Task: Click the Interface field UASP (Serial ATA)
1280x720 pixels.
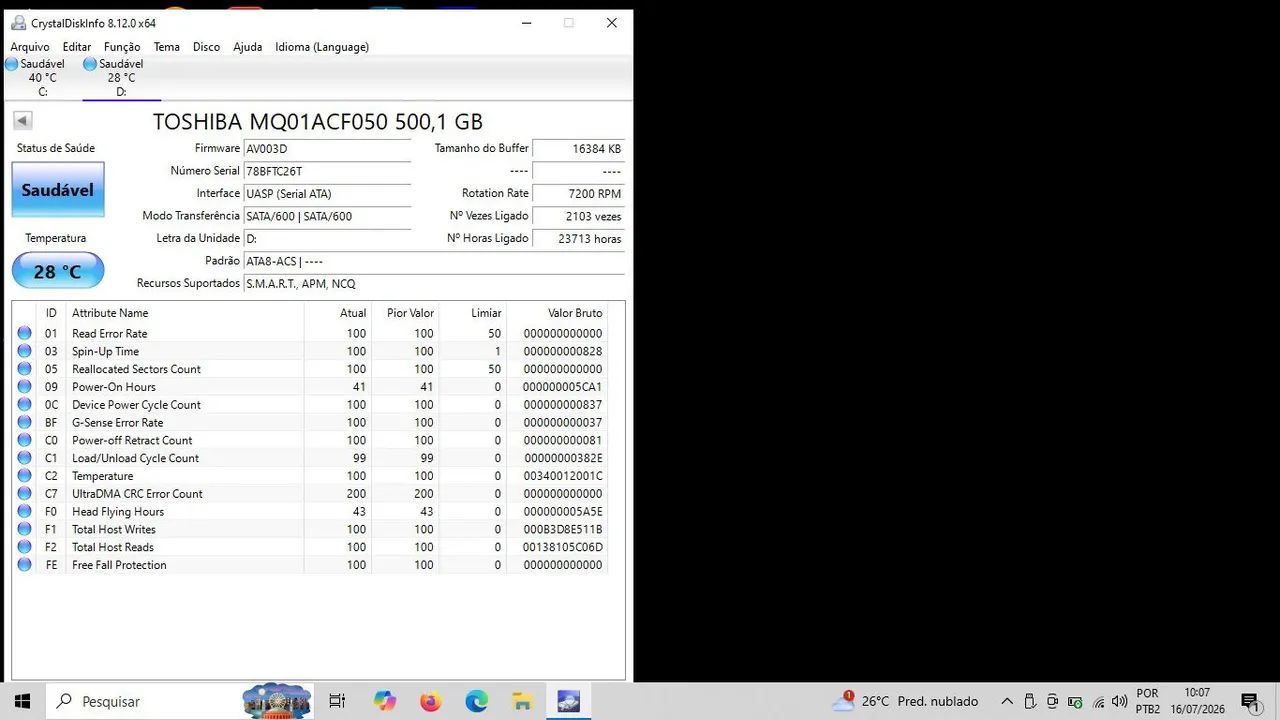Action: tap(327, 194)
